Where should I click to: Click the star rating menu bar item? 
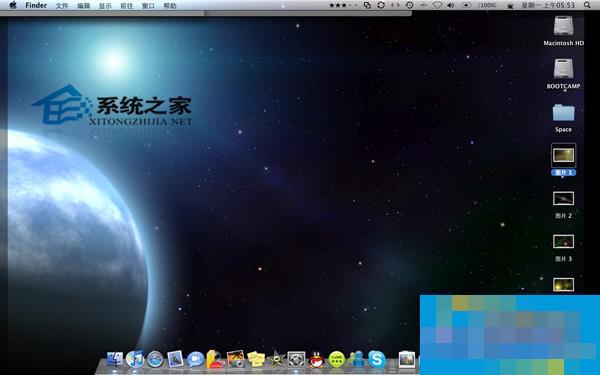pos(342,5)
